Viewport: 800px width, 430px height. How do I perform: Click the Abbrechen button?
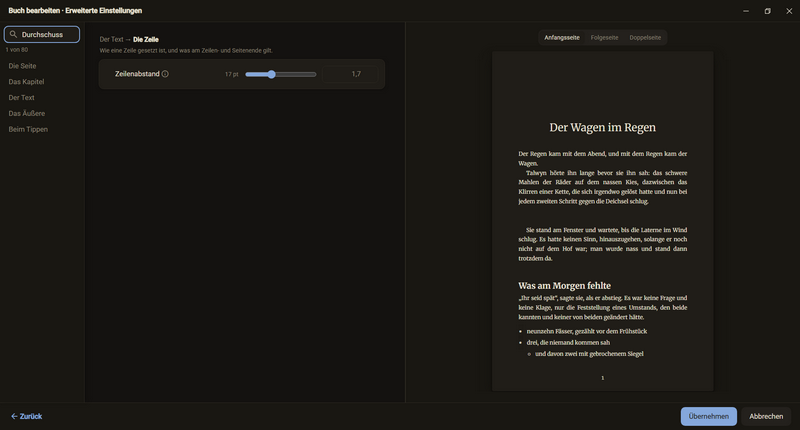pos(766,416)
